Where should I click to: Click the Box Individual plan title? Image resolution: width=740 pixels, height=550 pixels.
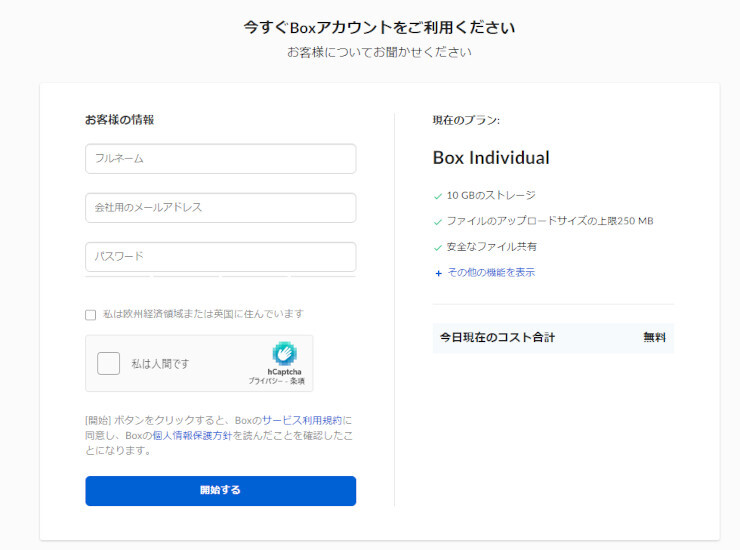tap(491, 158)
